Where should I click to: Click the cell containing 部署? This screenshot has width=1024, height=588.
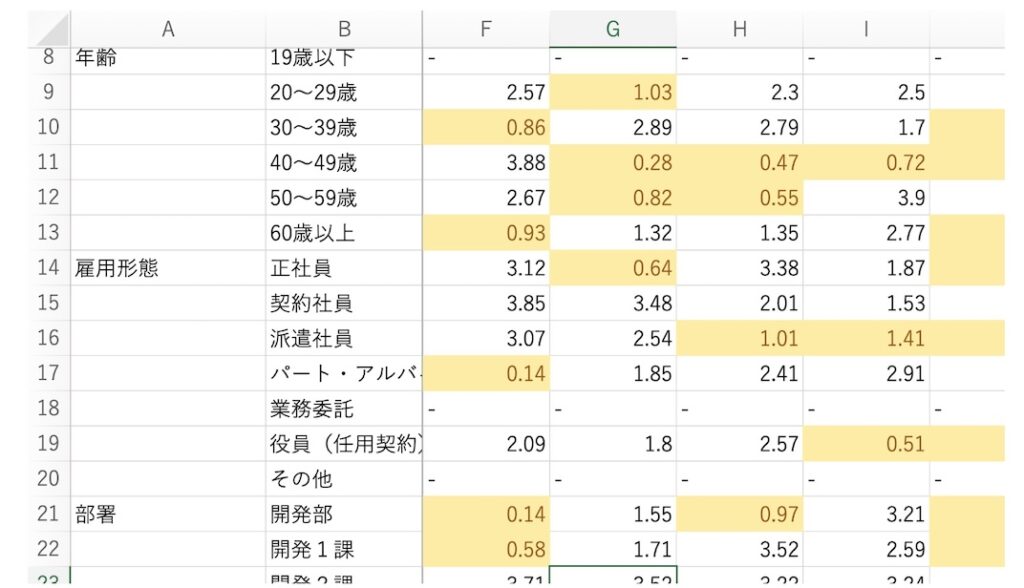(168, 513)
